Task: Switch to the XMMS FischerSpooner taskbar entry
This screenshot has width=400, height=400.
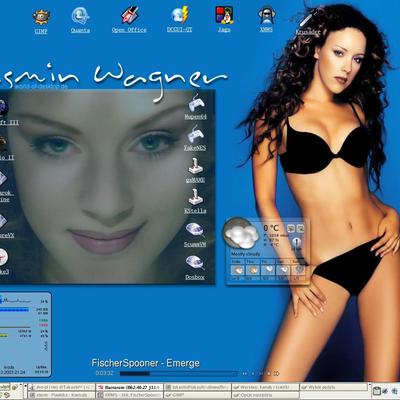Action: [130, 395]
